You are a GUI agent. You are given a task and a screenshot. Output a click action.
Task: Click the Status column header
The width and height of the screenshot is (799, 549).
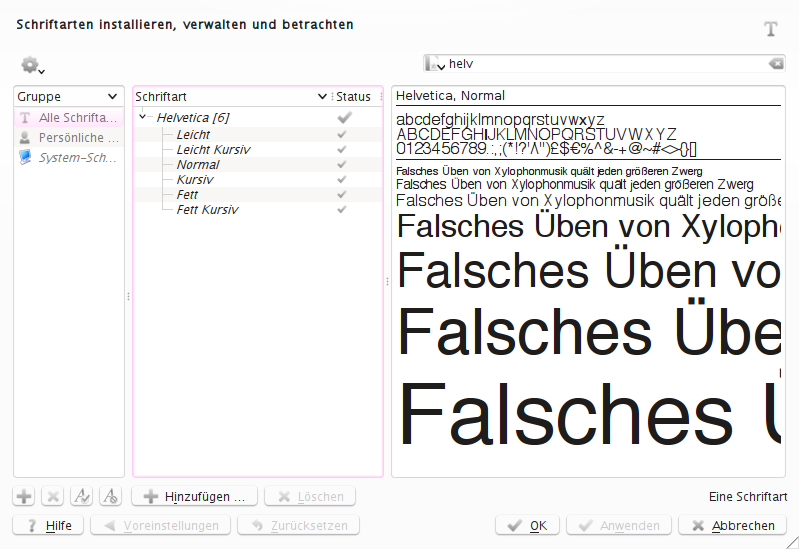point(357,96)
